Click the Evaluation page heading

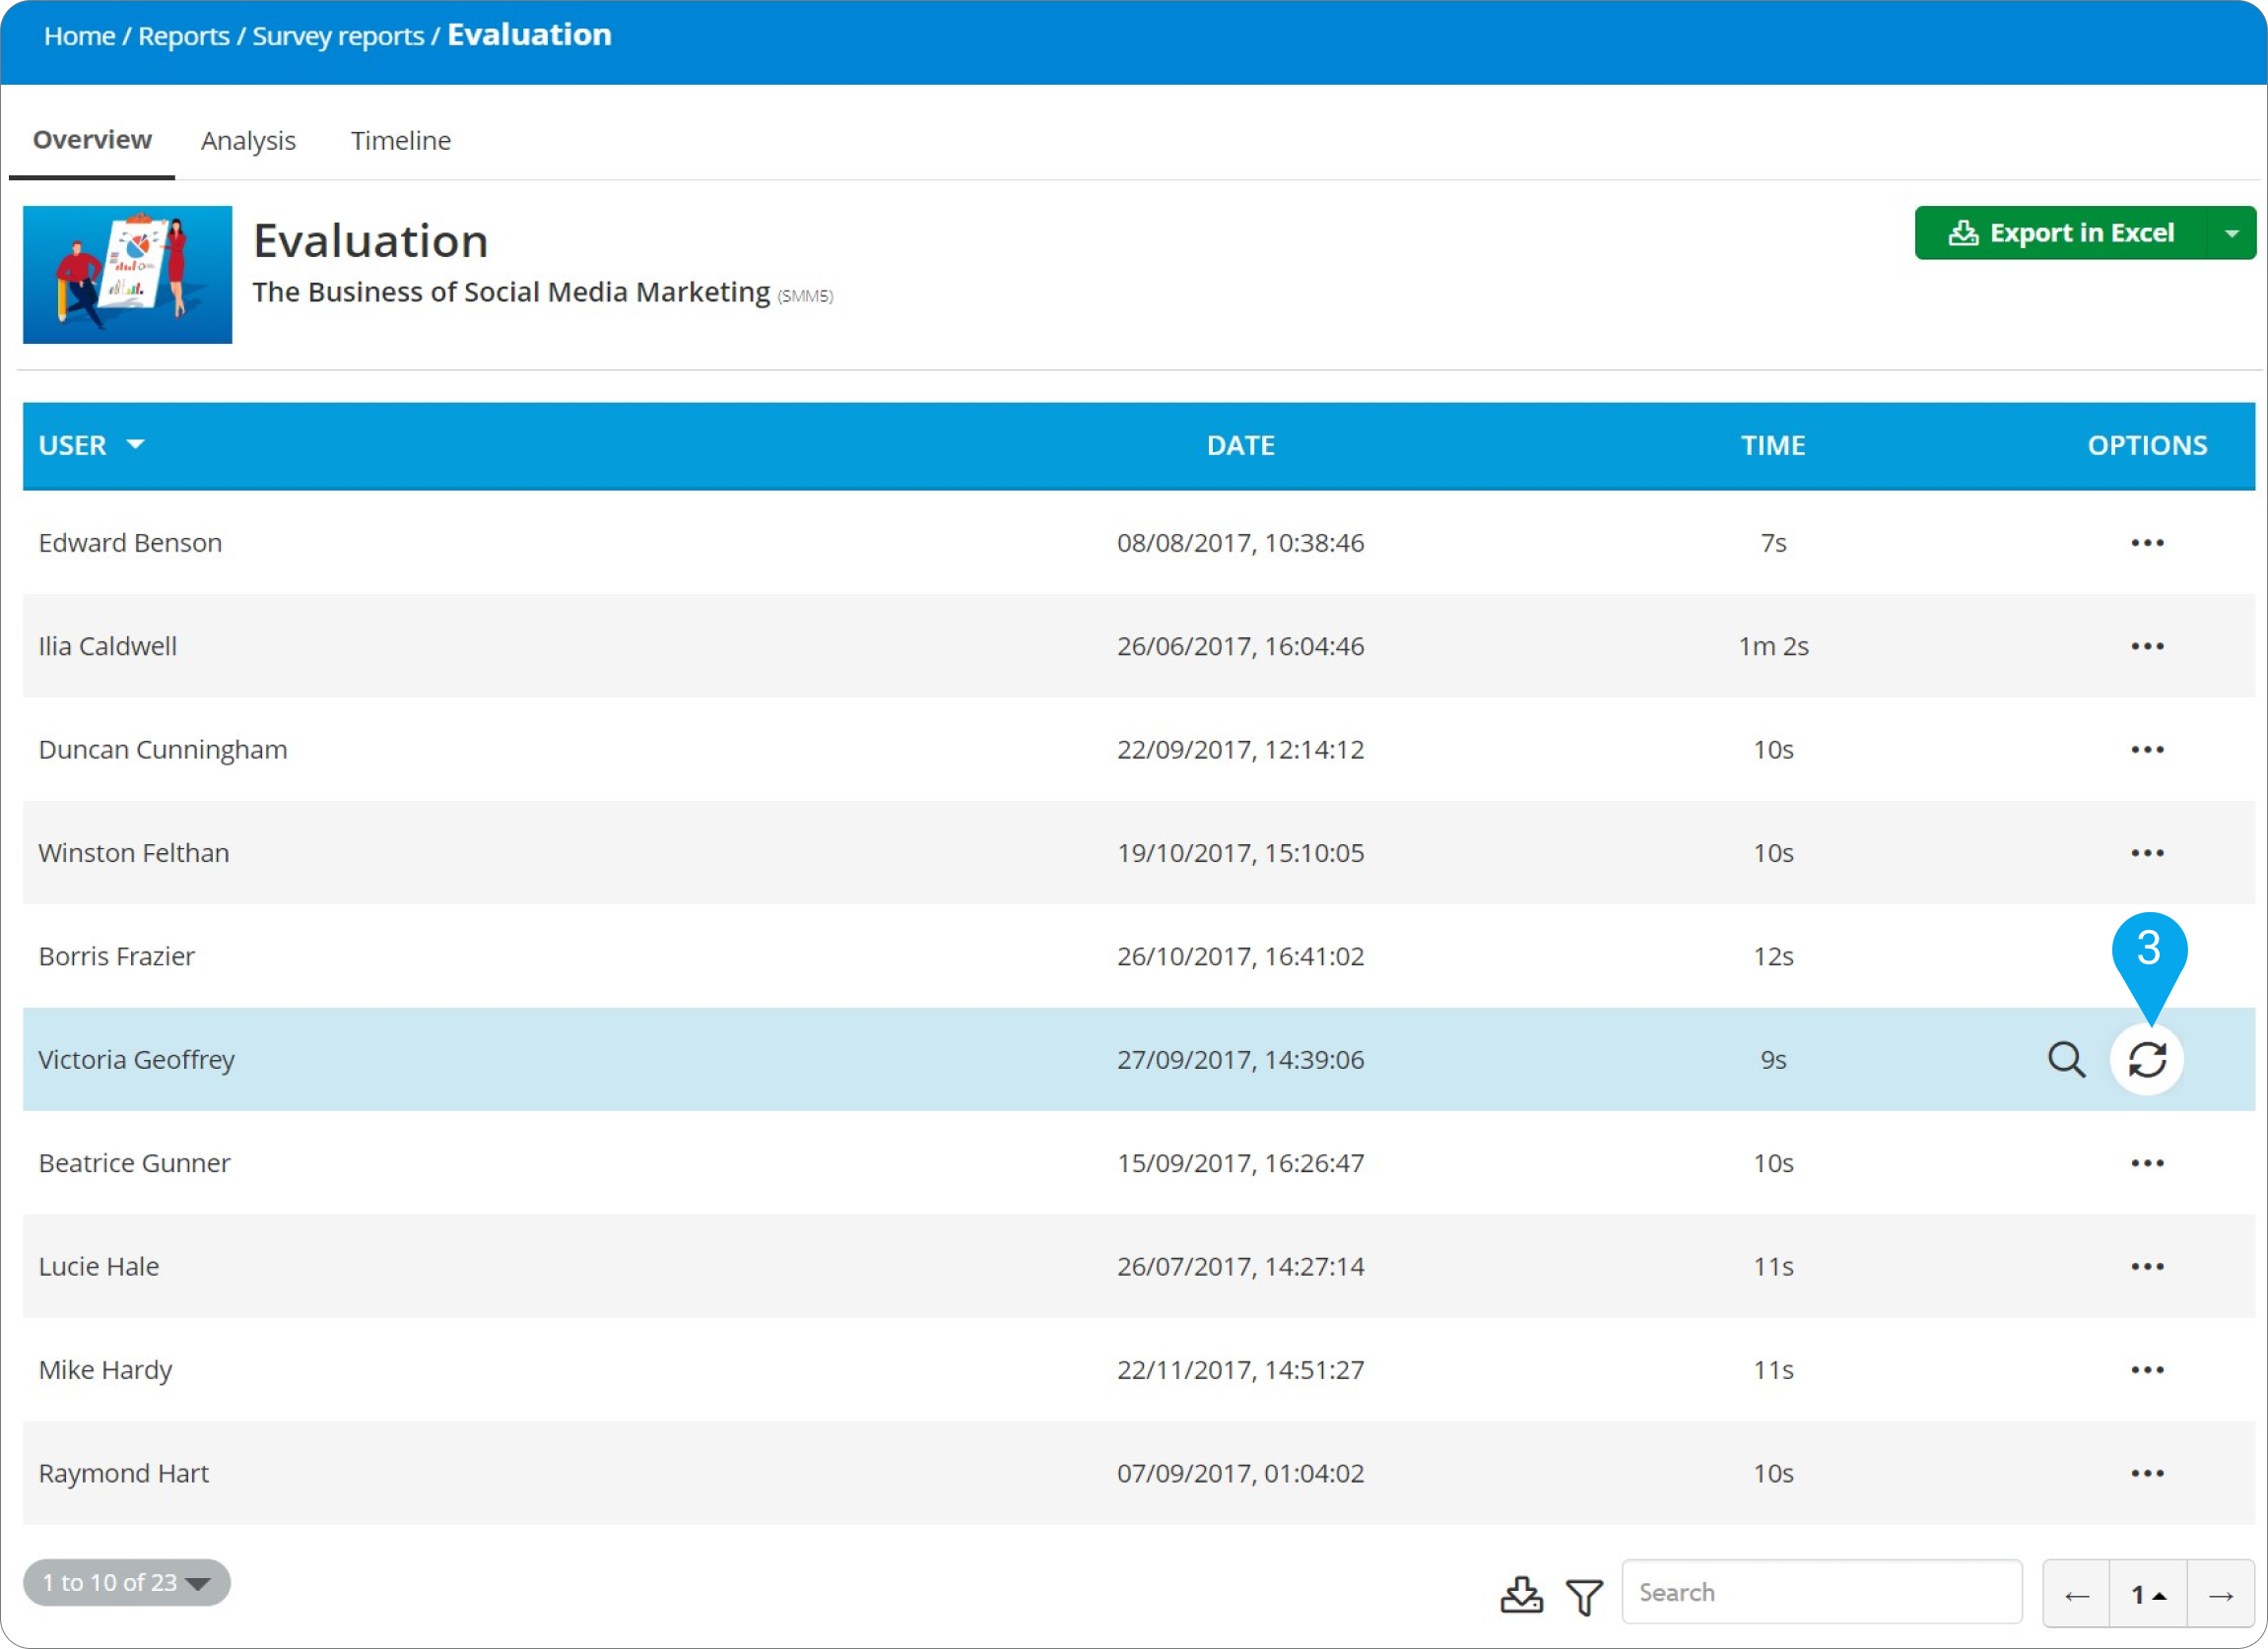point(370,241)
